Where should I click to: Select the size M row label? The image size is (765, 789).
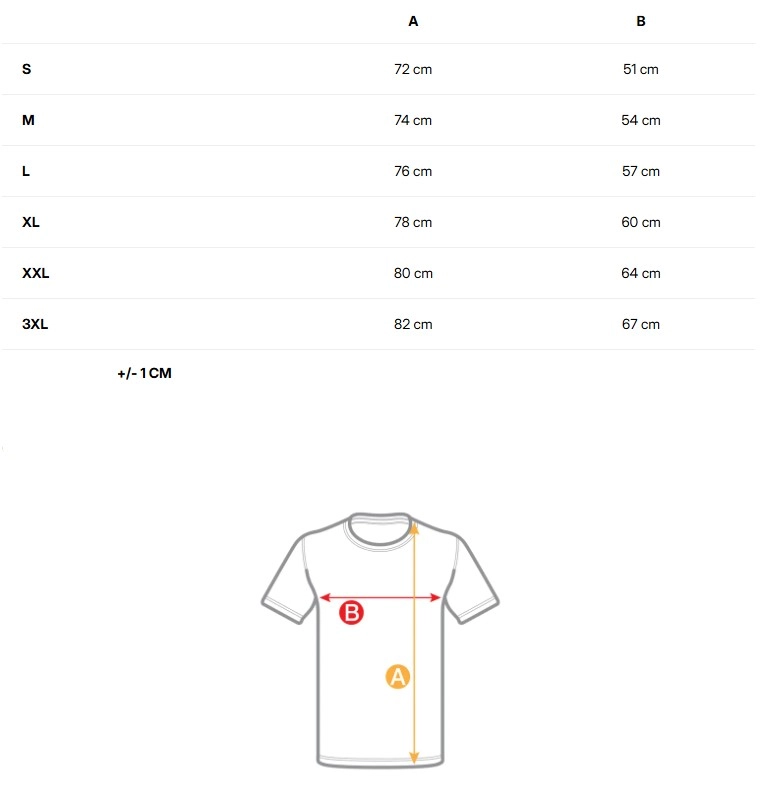[28, 120]
